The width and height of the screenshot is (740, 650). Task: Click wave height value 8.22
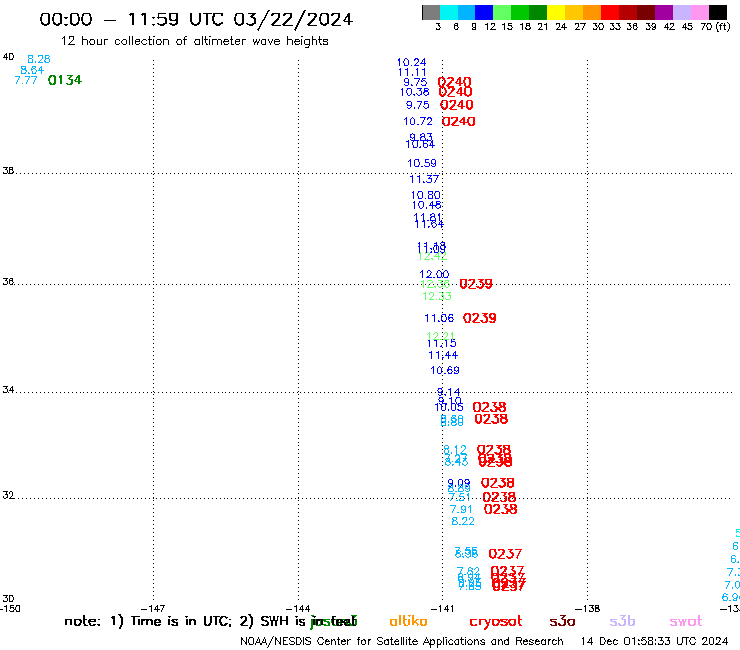[463, 522]
